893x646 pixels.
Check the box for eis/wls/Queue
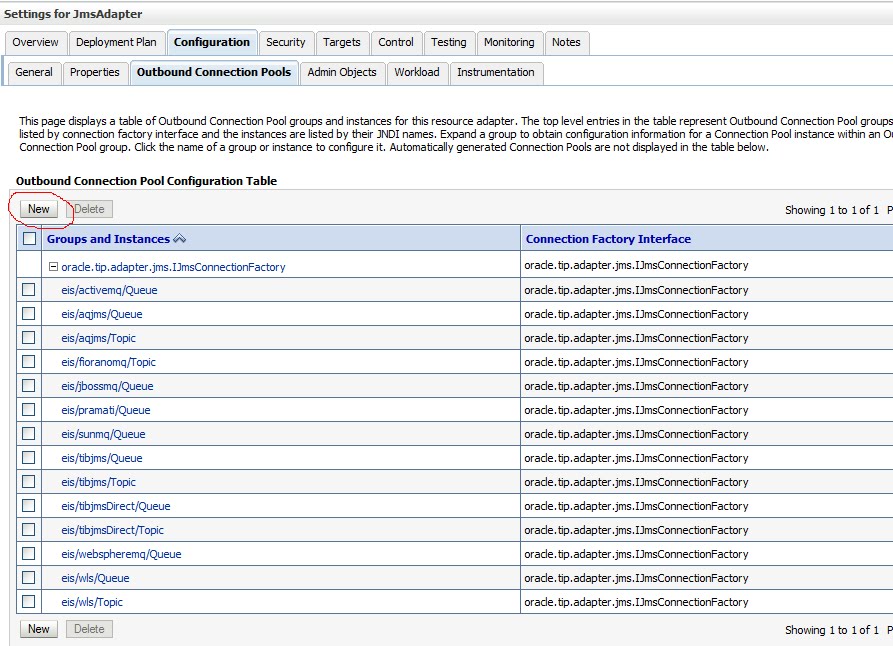28,577
